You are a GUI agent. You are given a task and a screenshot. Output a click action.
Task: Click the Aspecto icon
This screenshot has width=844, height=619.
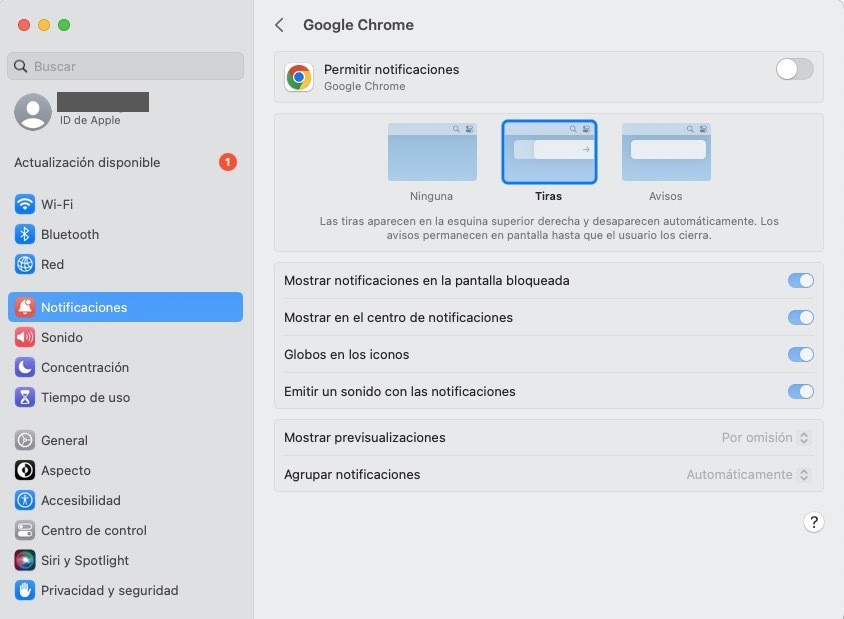25,470
